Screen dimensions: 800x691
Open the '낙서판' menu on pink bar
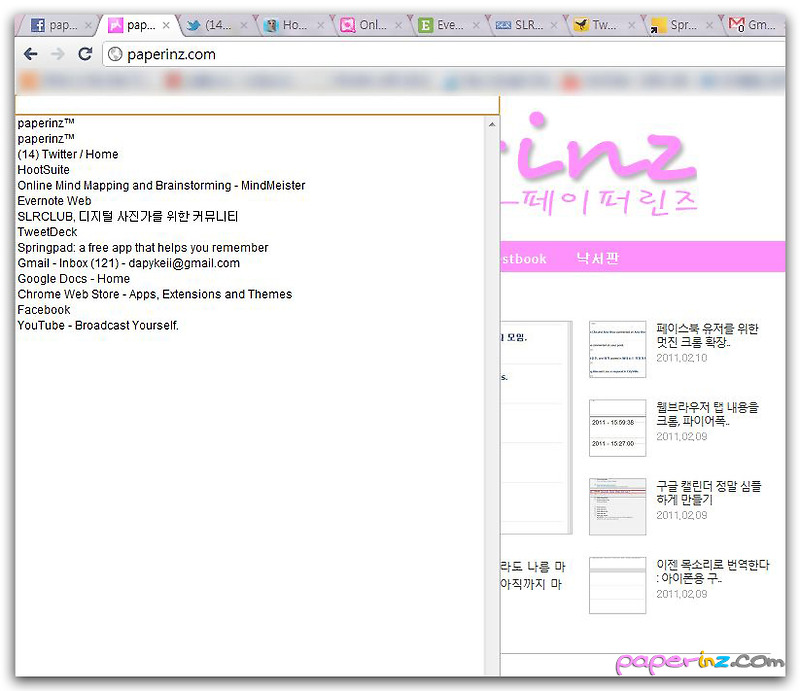tap(597, 258)
